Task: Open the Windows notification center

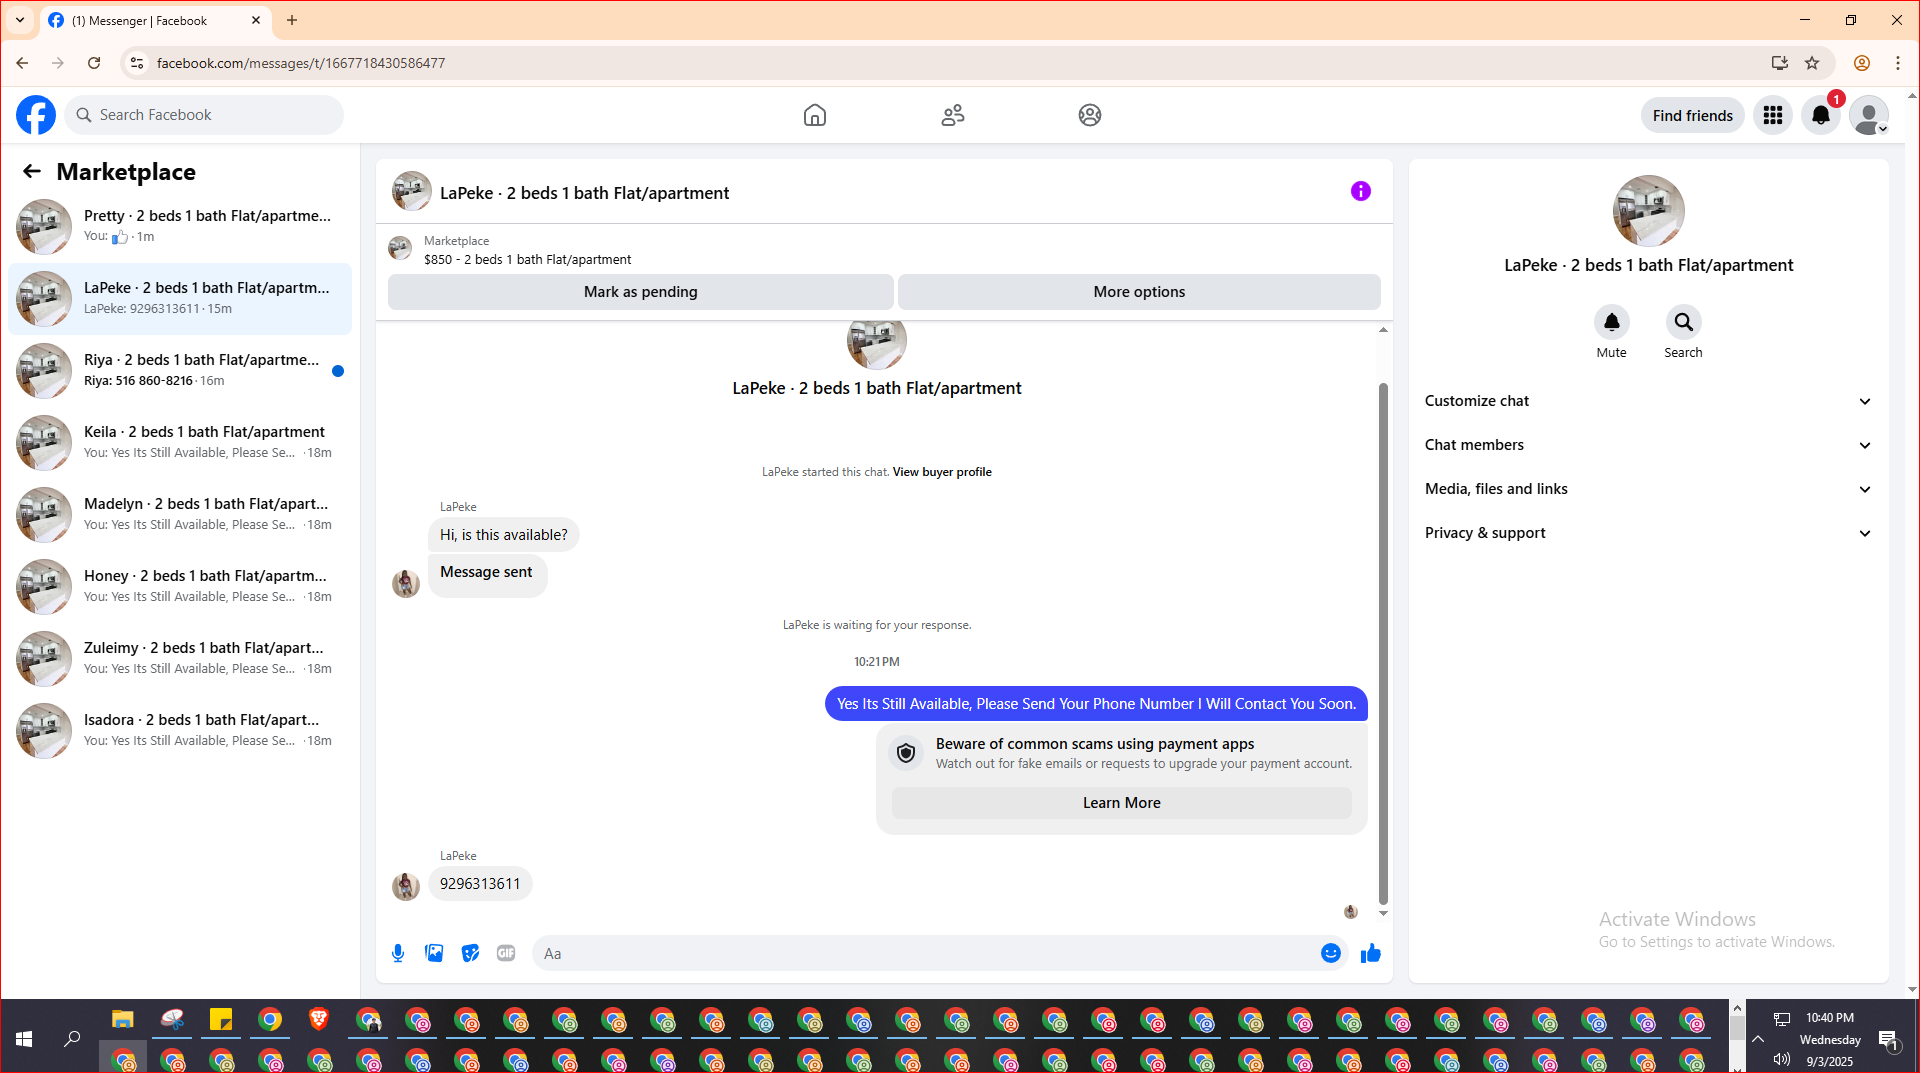Action: (1888, 1040)
